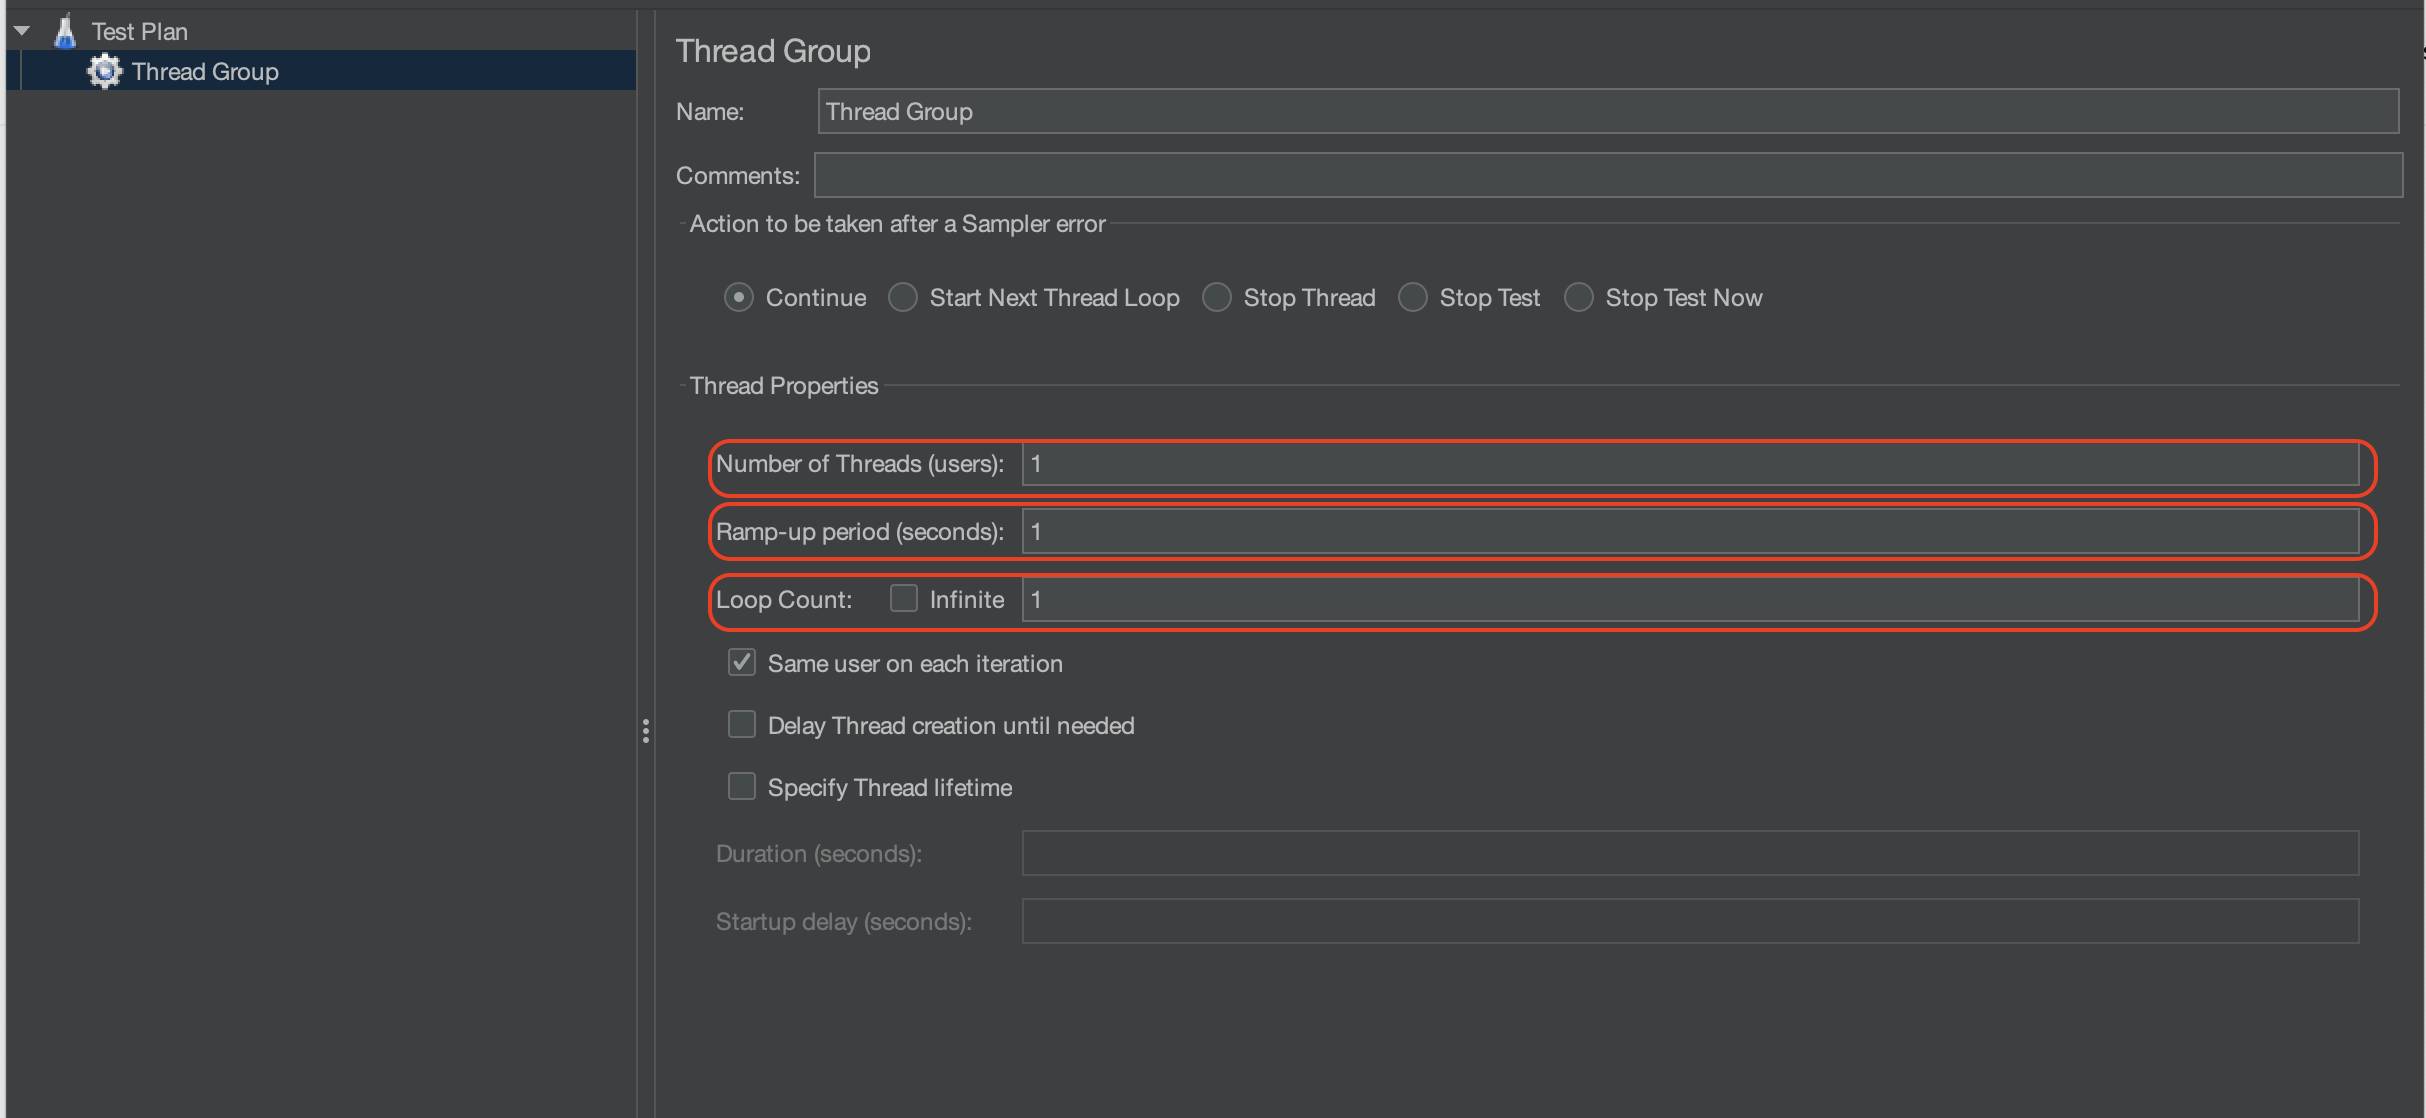Uncheck Same user on each iteration
This screenshot has height=1118, width=2426.
[x=742, y=663]
